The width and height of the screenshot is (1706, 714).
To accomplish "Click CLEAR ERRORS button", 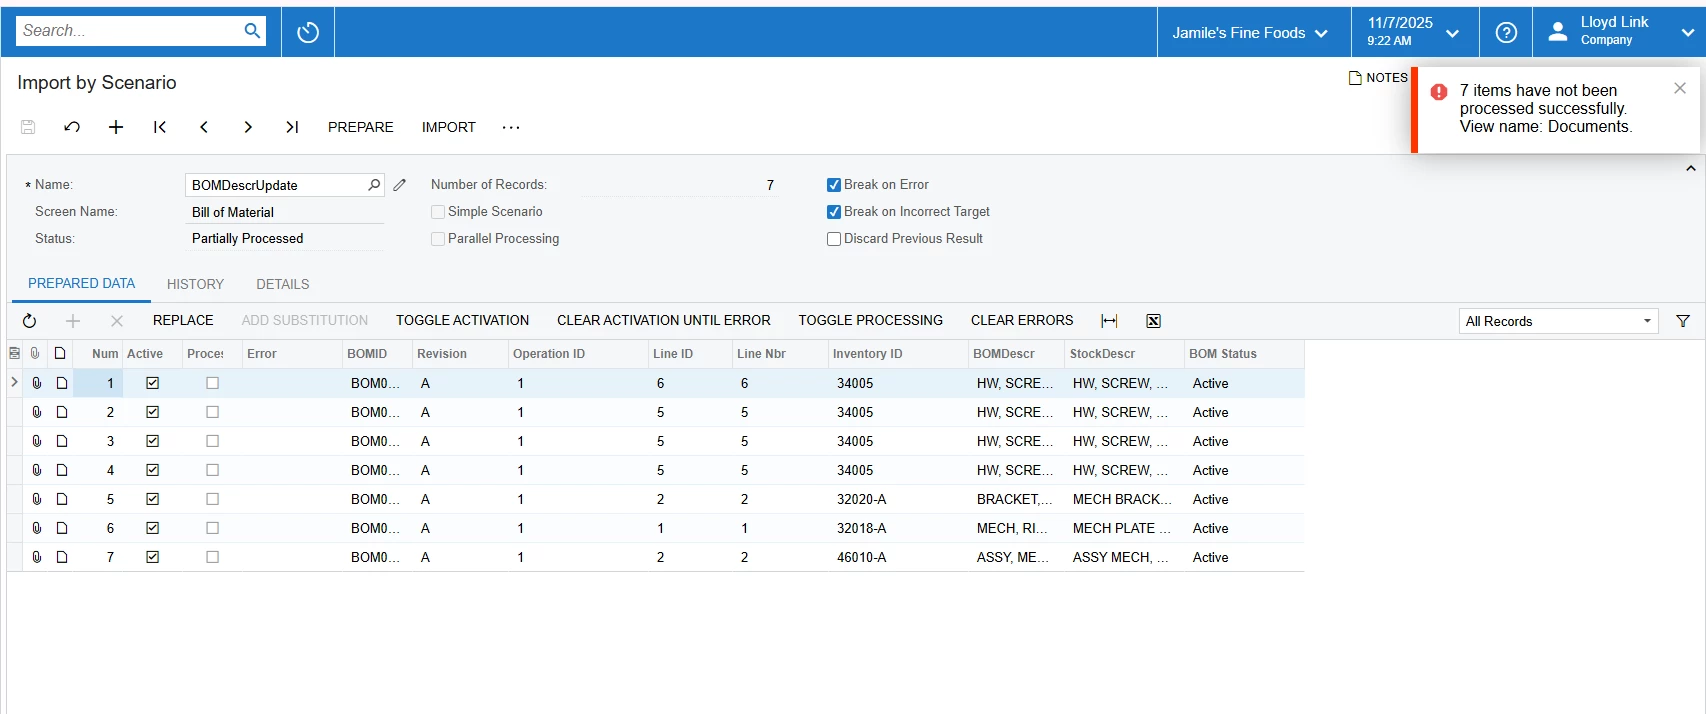I will pyautogui.click(x=1022, y=321).
